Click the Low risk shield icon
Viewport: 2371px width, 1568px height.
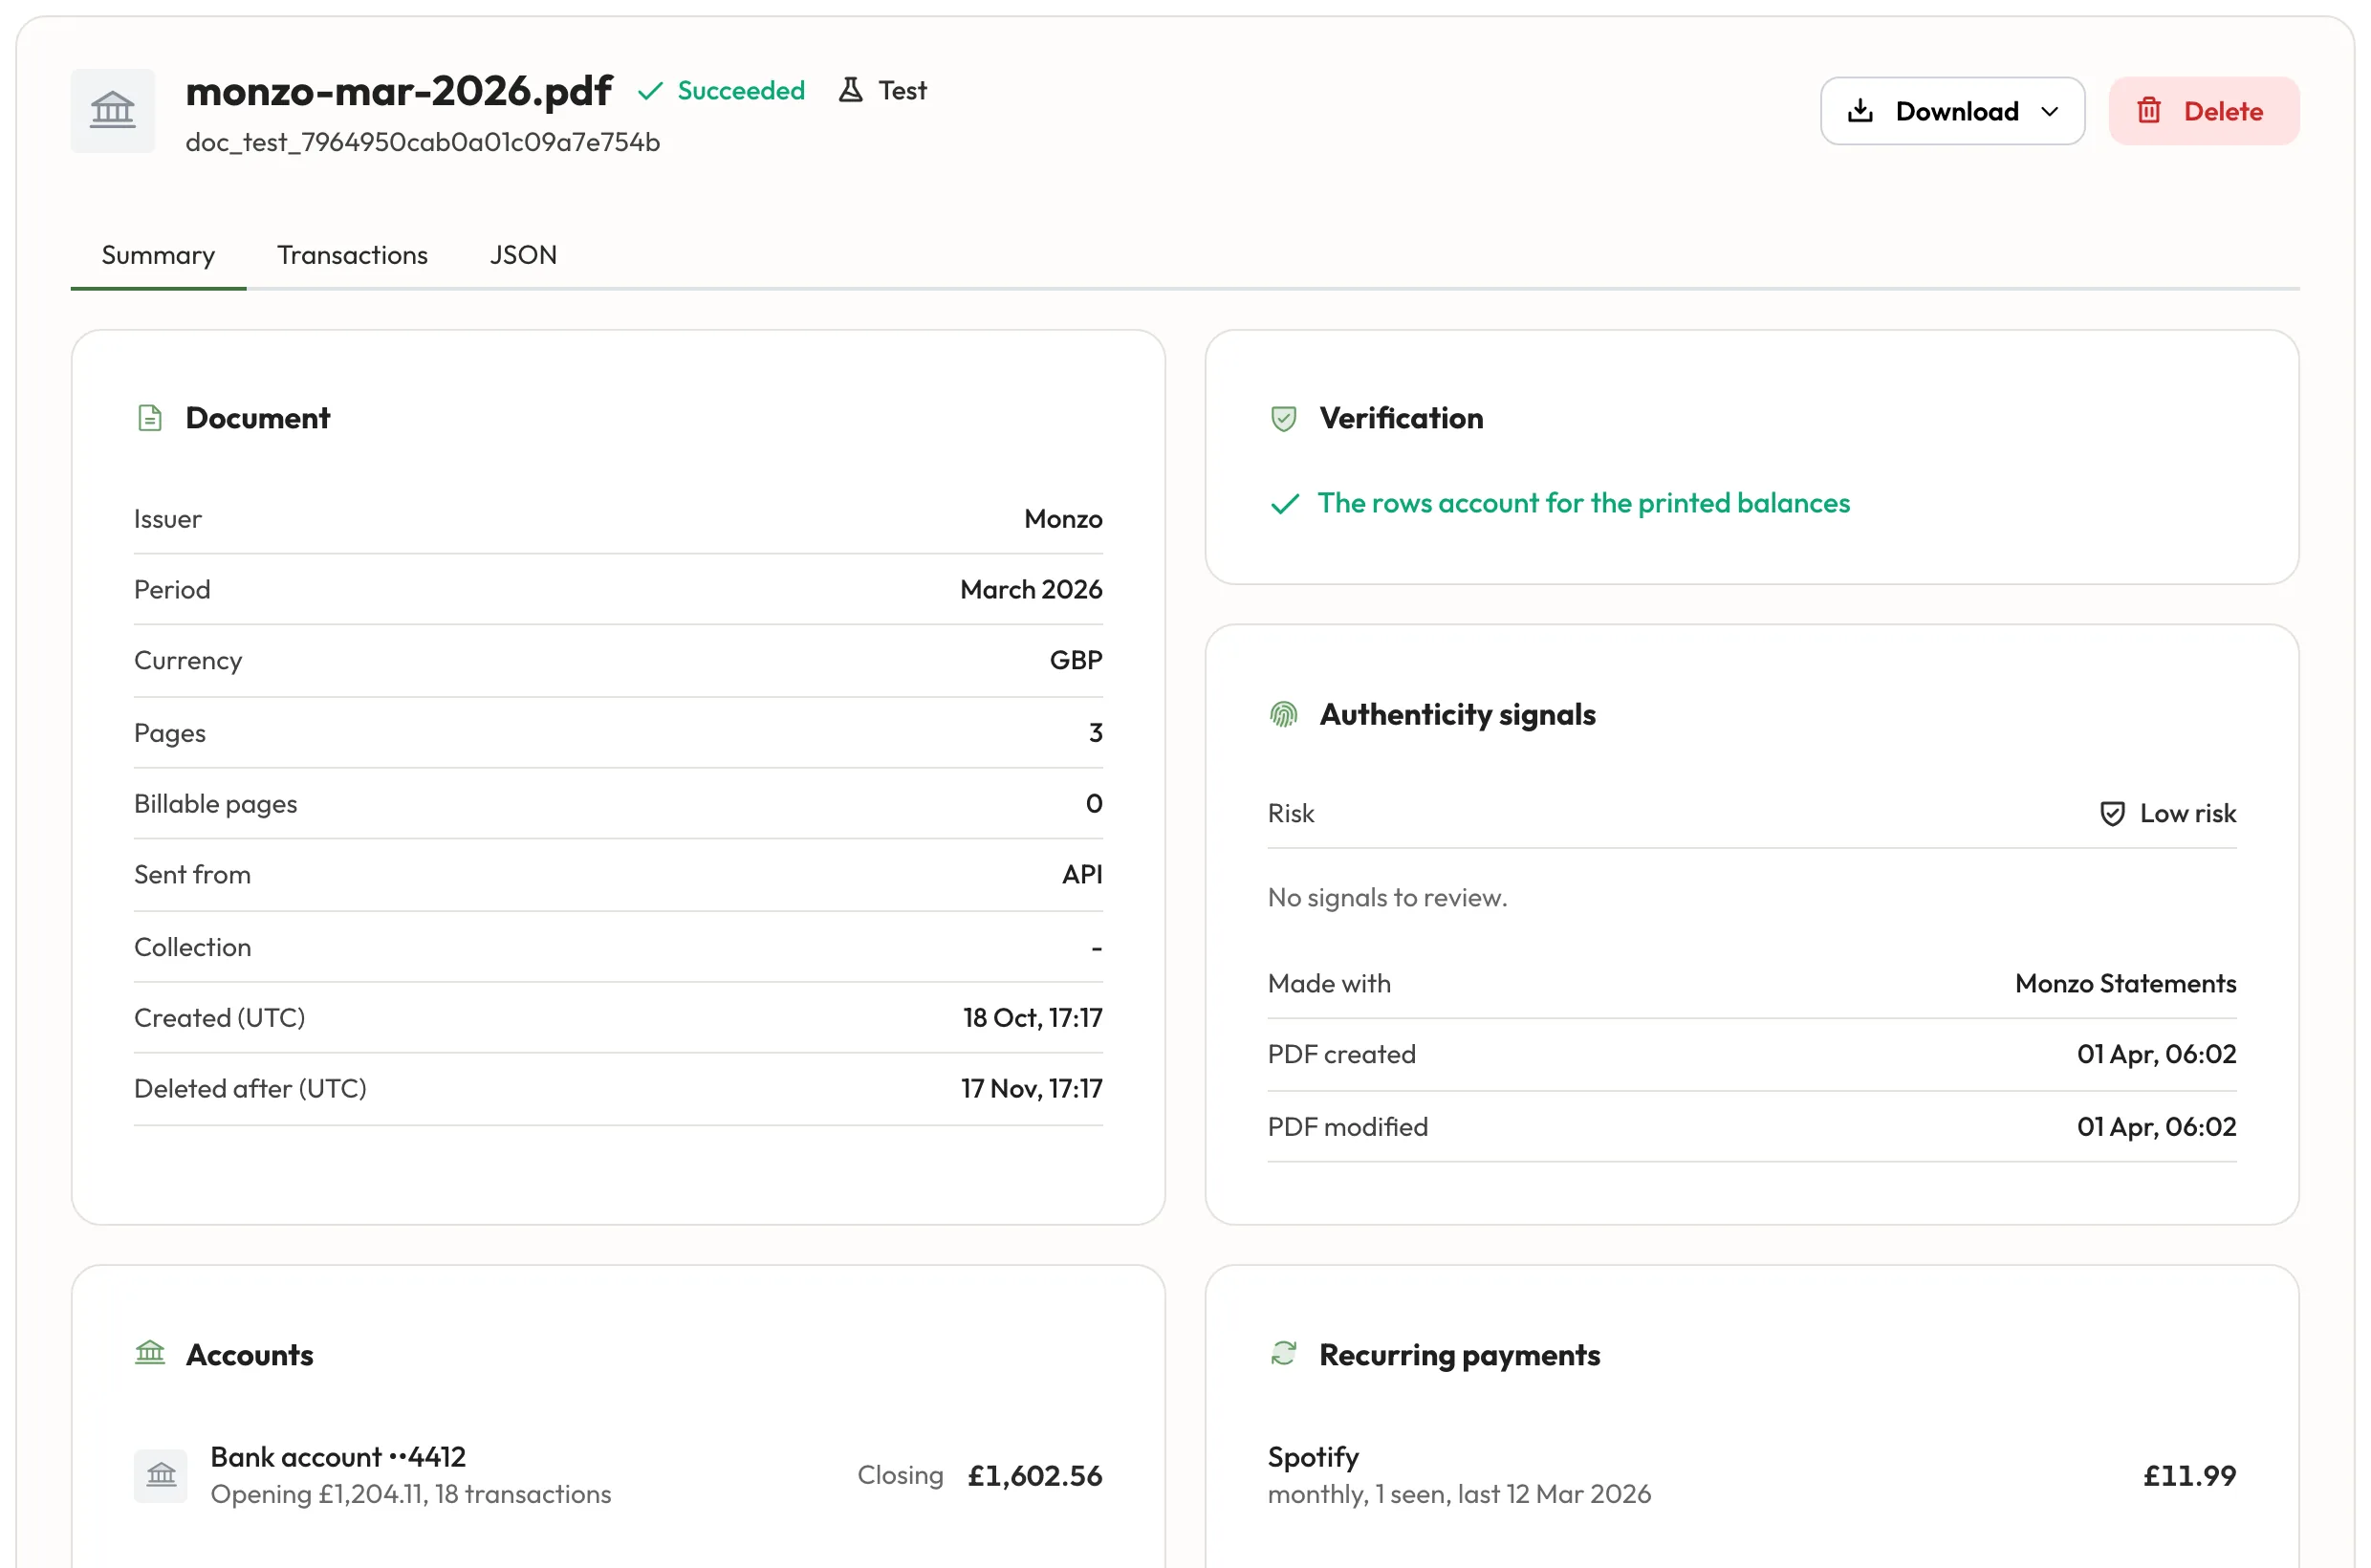2111,814
